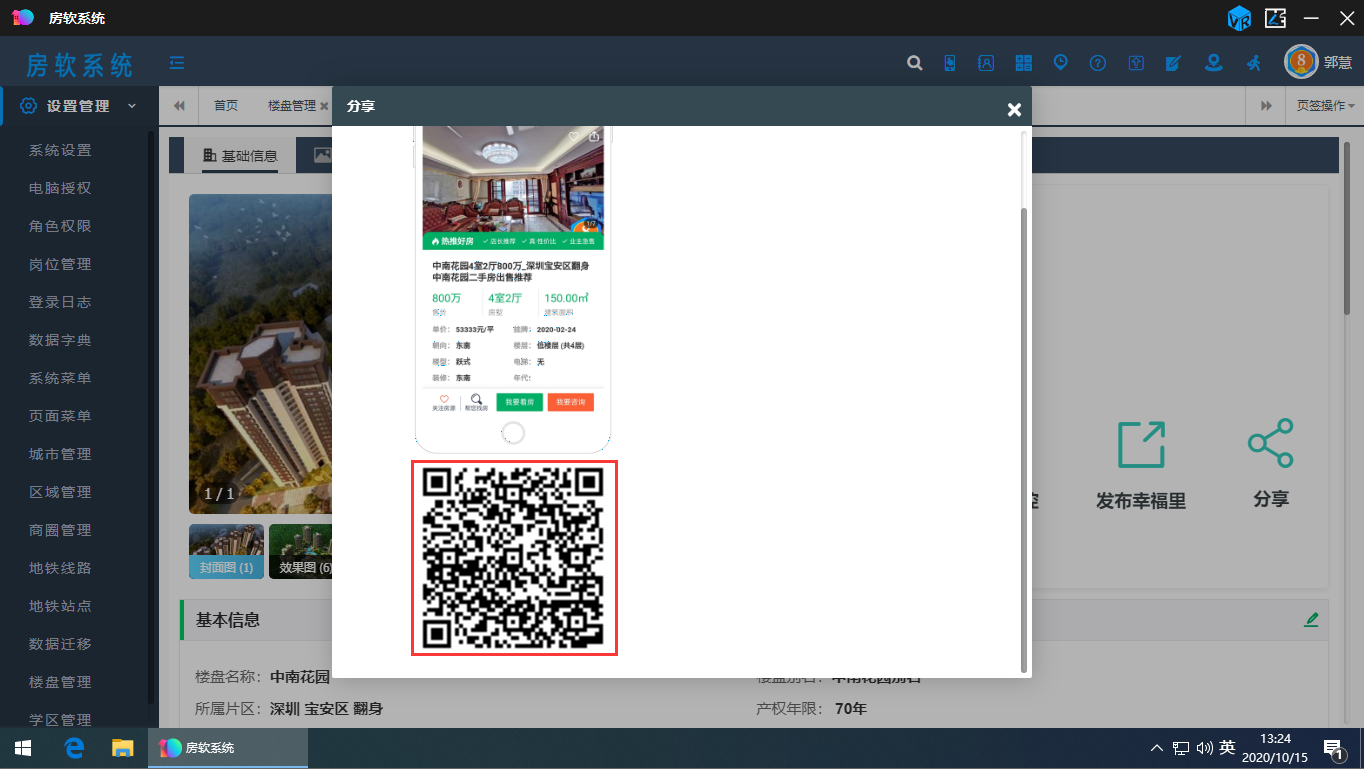Open the 页签操作 dropdown

tap(1325, 106)
